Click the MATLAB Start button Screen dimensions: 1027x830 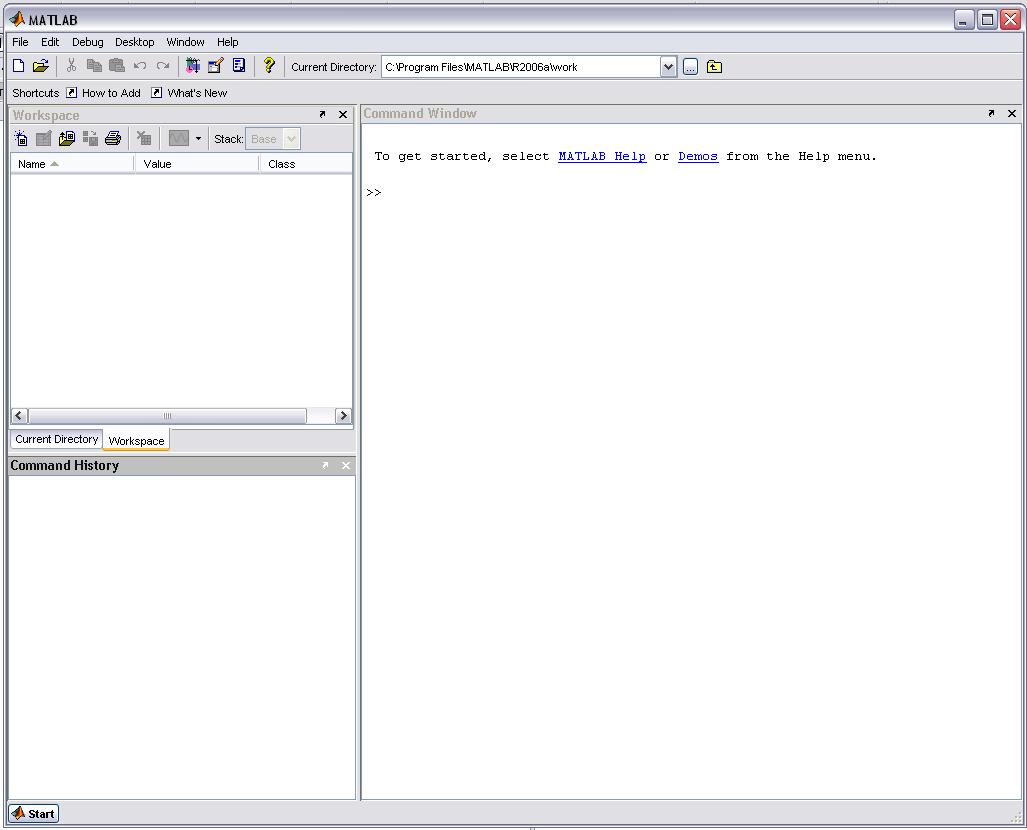coord(34,814)
